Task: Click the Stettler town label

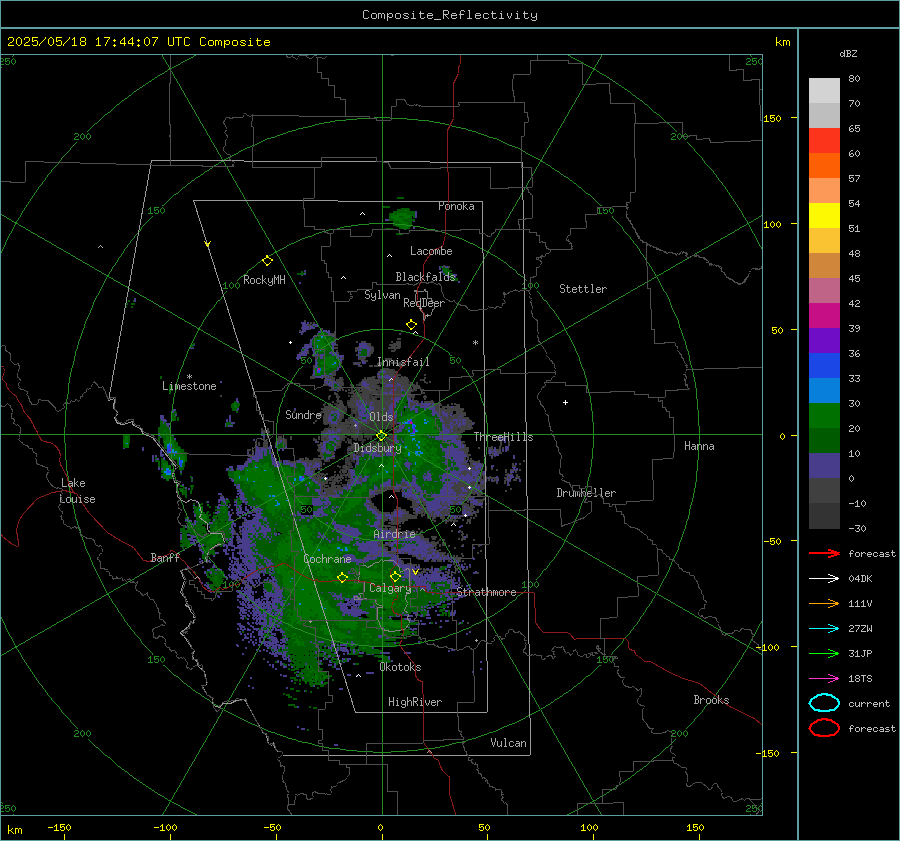Action: tap(583, 289)
